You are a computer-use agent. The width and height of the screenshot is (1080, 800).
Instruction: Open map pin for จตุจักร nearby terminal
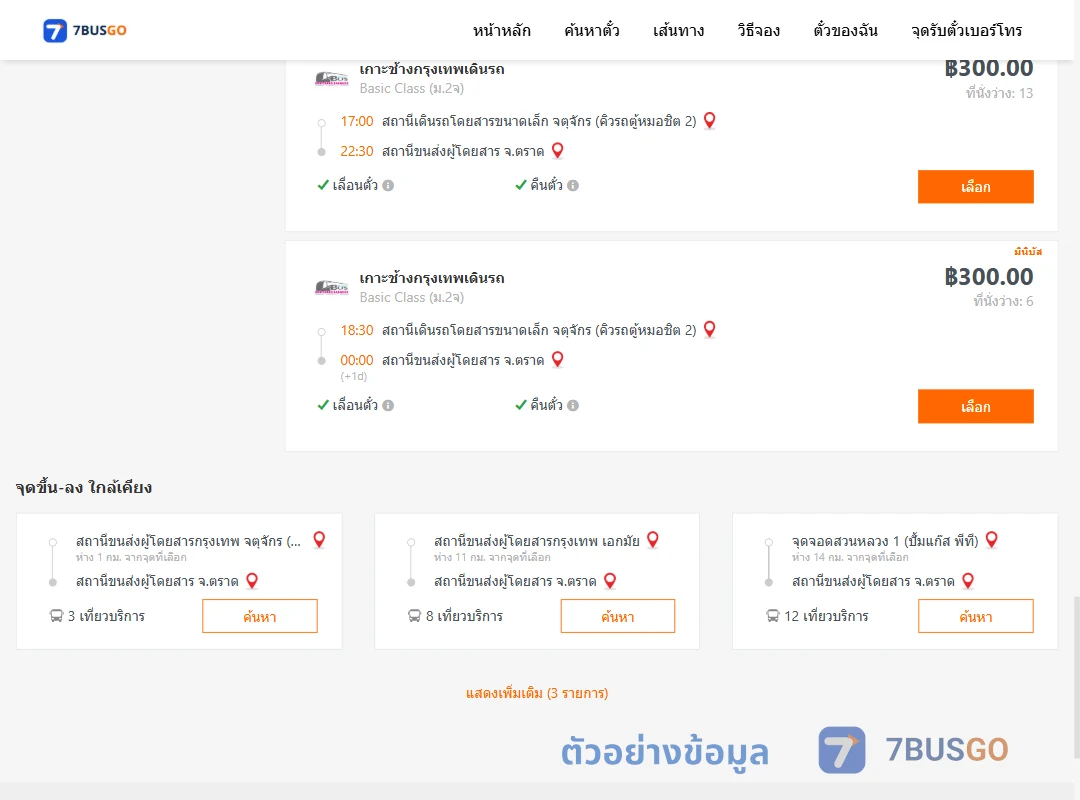click(x=319, y=540)
